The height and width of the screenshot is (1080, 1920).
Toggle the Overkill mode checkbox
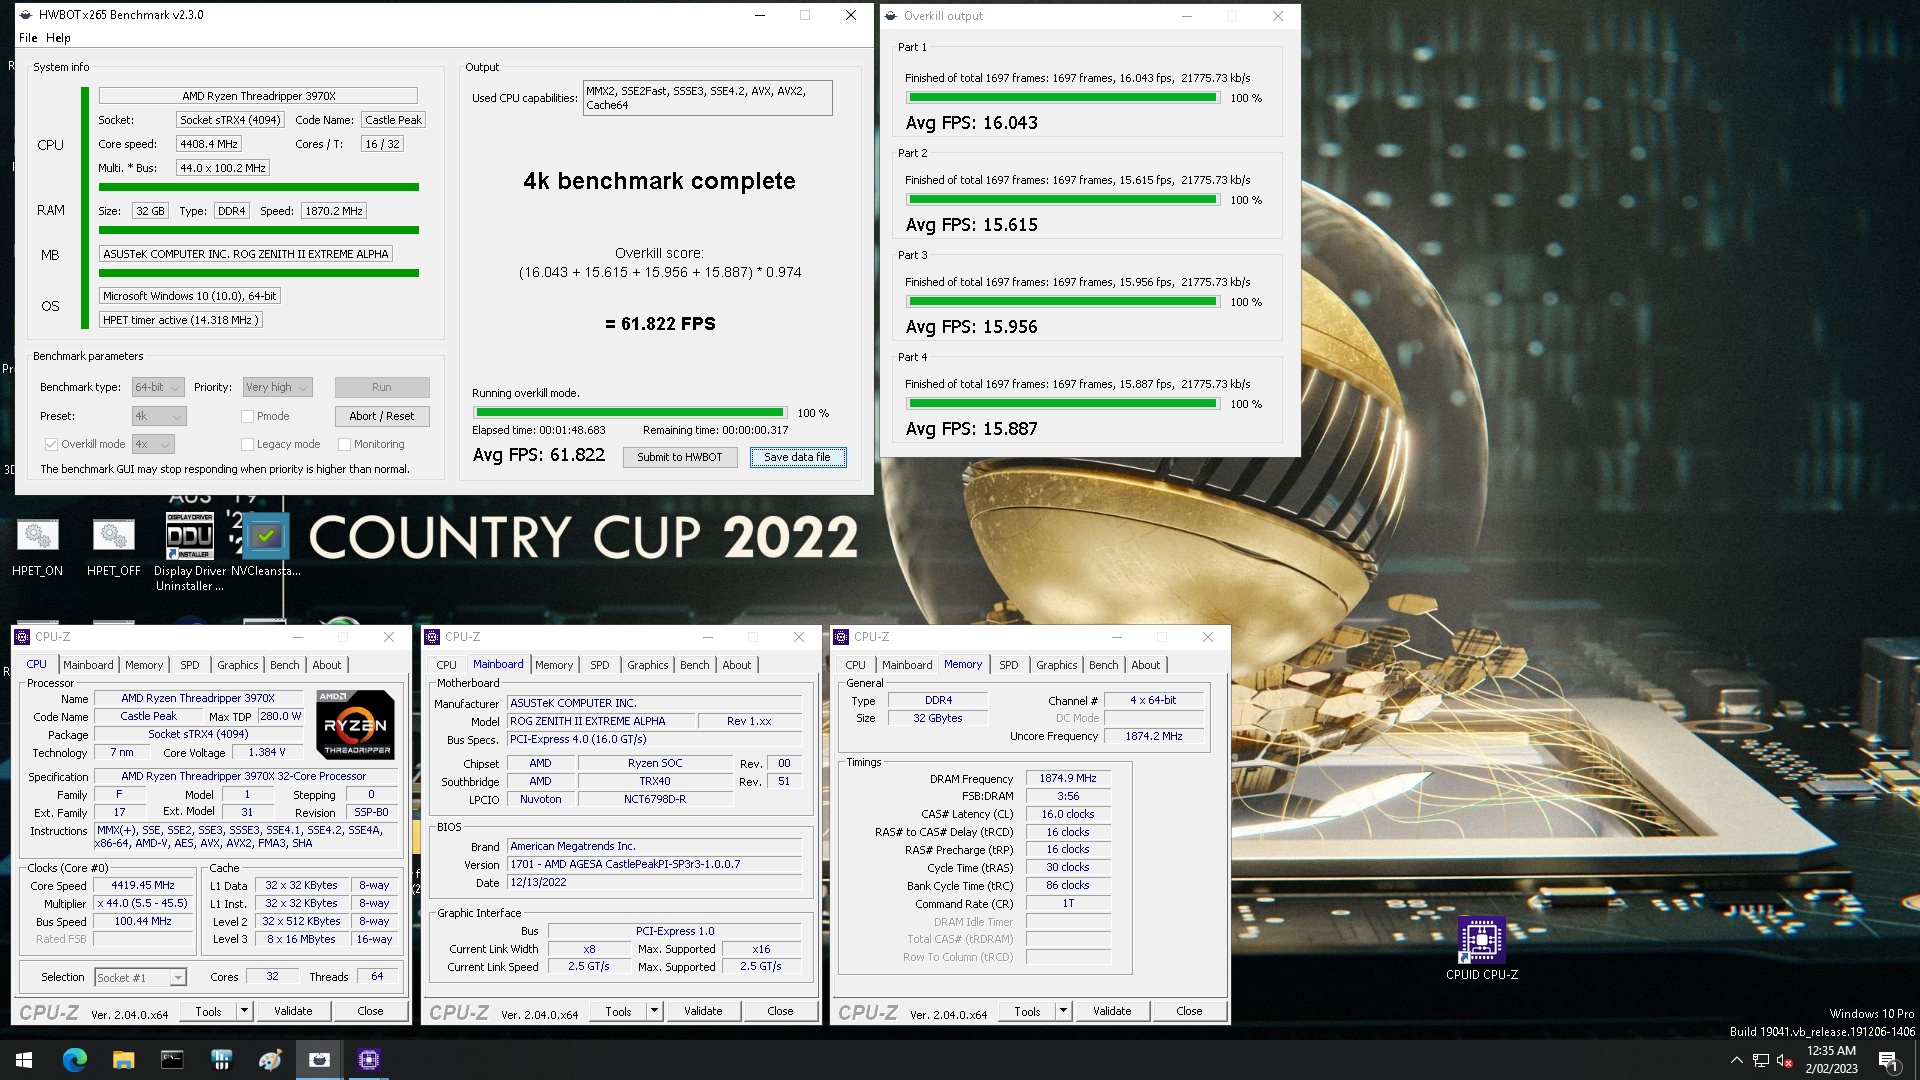coord(51,444)
